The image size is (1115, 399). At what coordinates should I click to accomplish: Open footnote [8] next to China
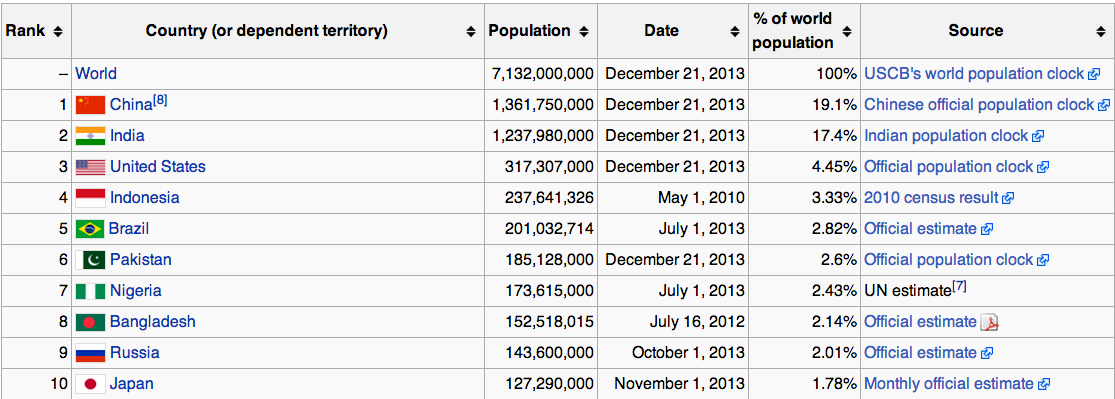(x=161, y=101)
